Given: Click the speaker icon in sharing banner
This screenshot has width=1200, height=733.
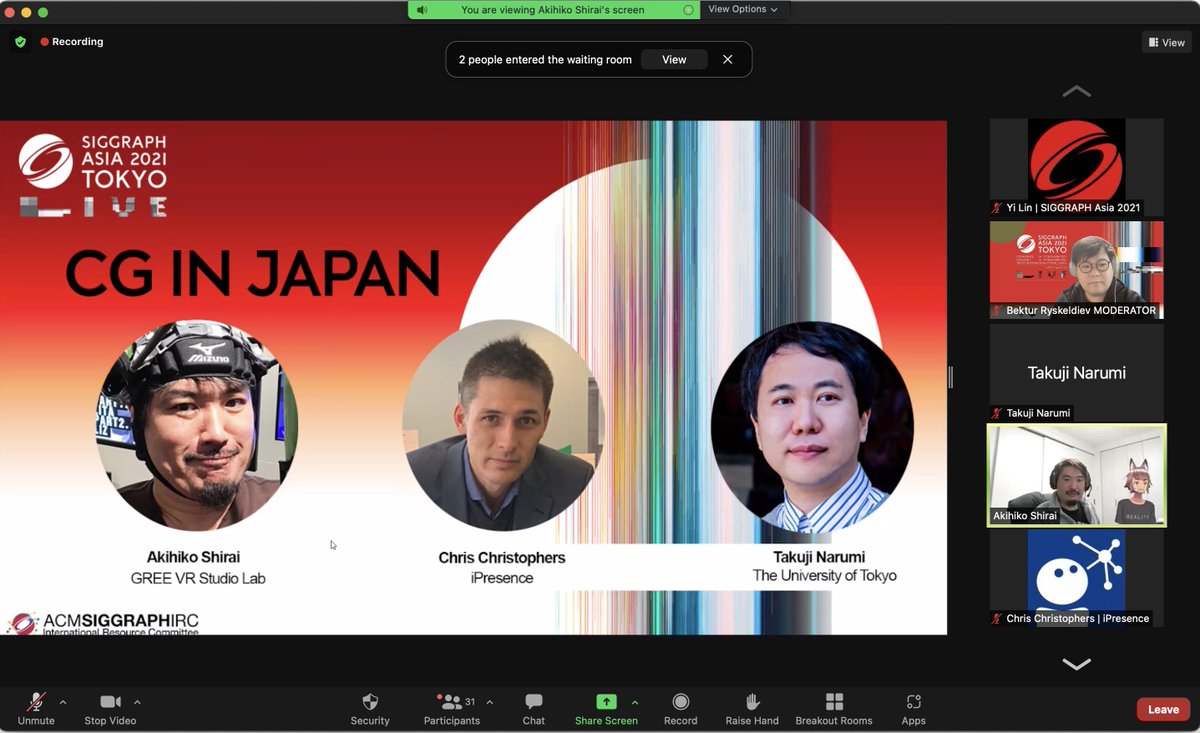Looking at the screenshot, I should [x=422, y=10].
